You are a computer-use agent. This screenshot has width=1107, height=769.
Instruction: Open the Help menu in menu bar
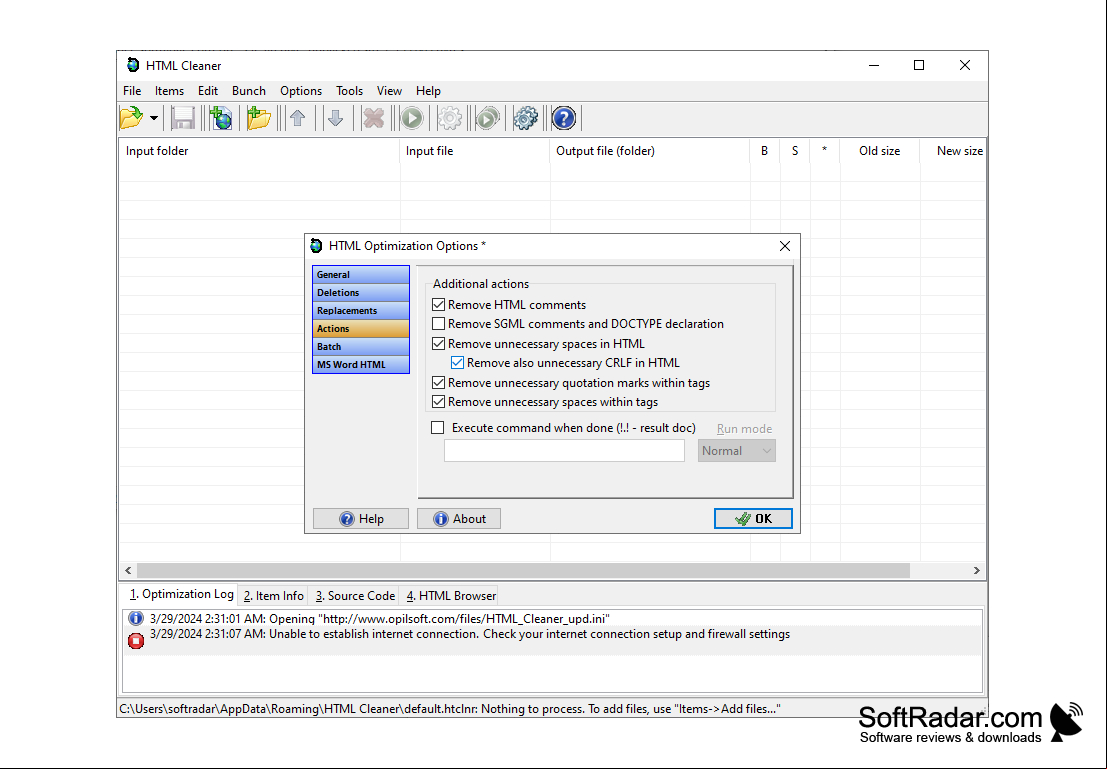[428, 91]
